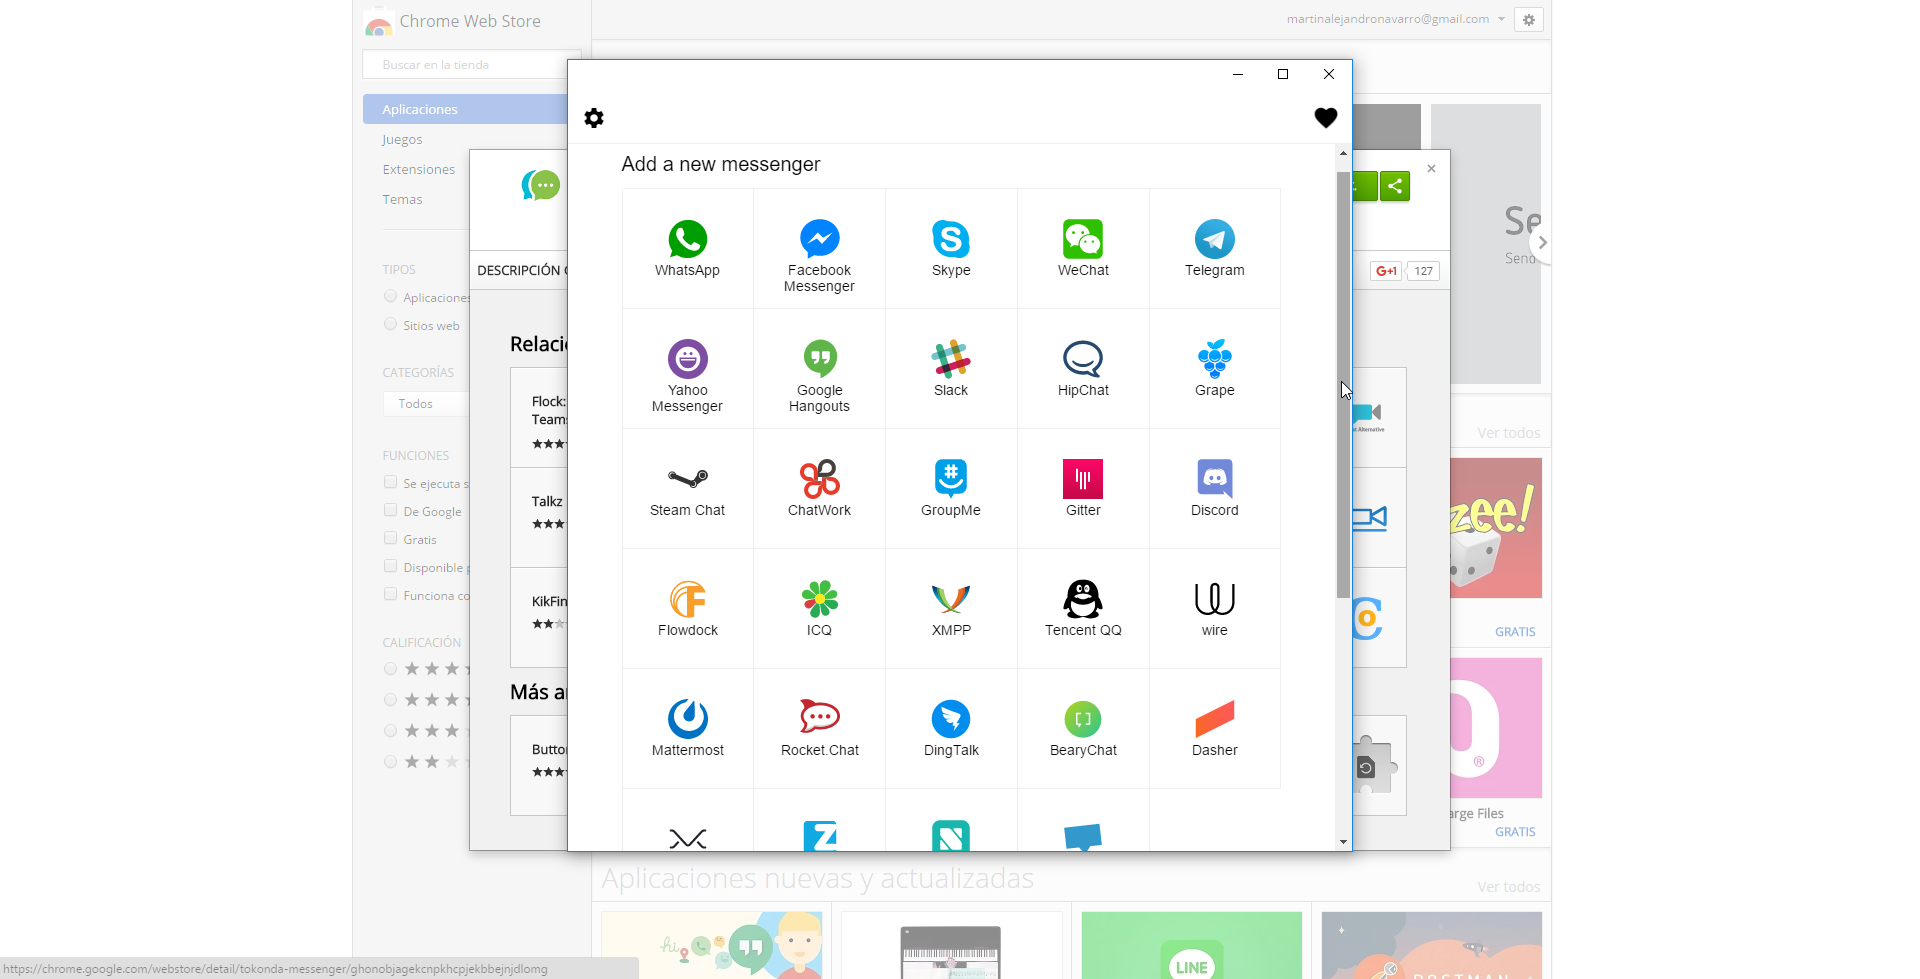Add Facebook Messenger

(x=819, y=249)
